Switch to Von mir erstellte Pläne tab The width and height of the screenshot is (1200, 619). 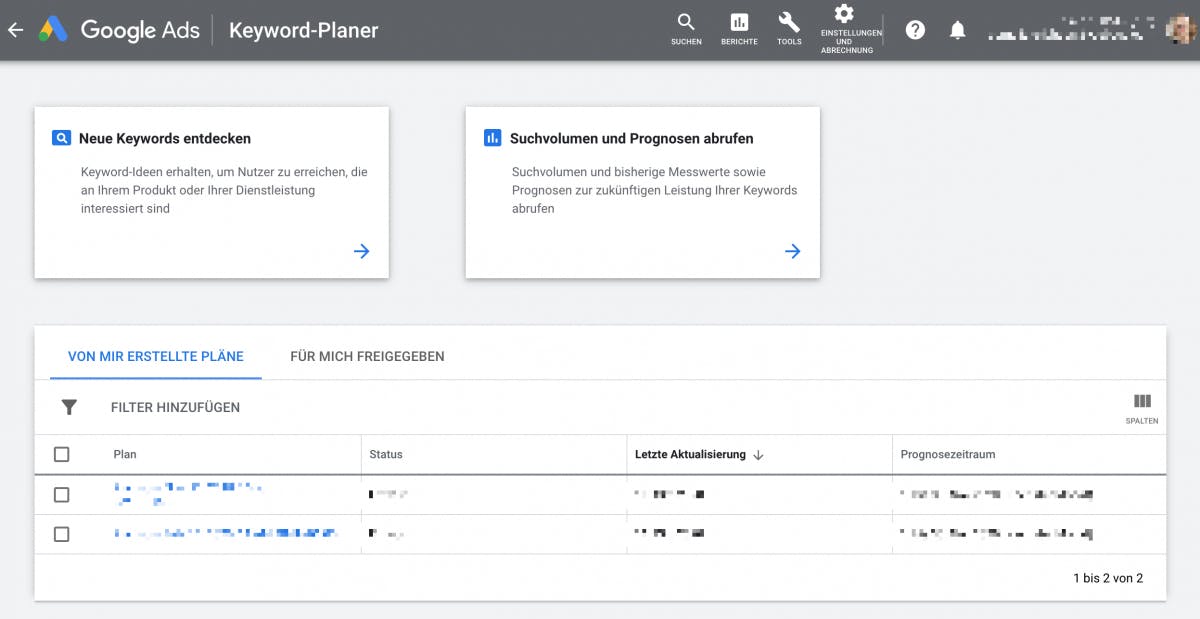click(155, 356)
